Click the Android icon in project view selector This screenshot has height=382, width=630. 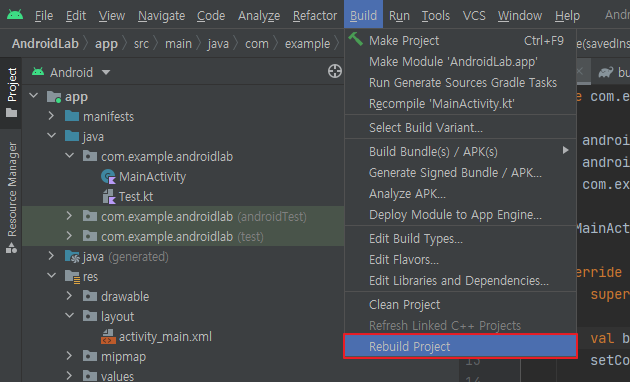click(x=38, y=72)
